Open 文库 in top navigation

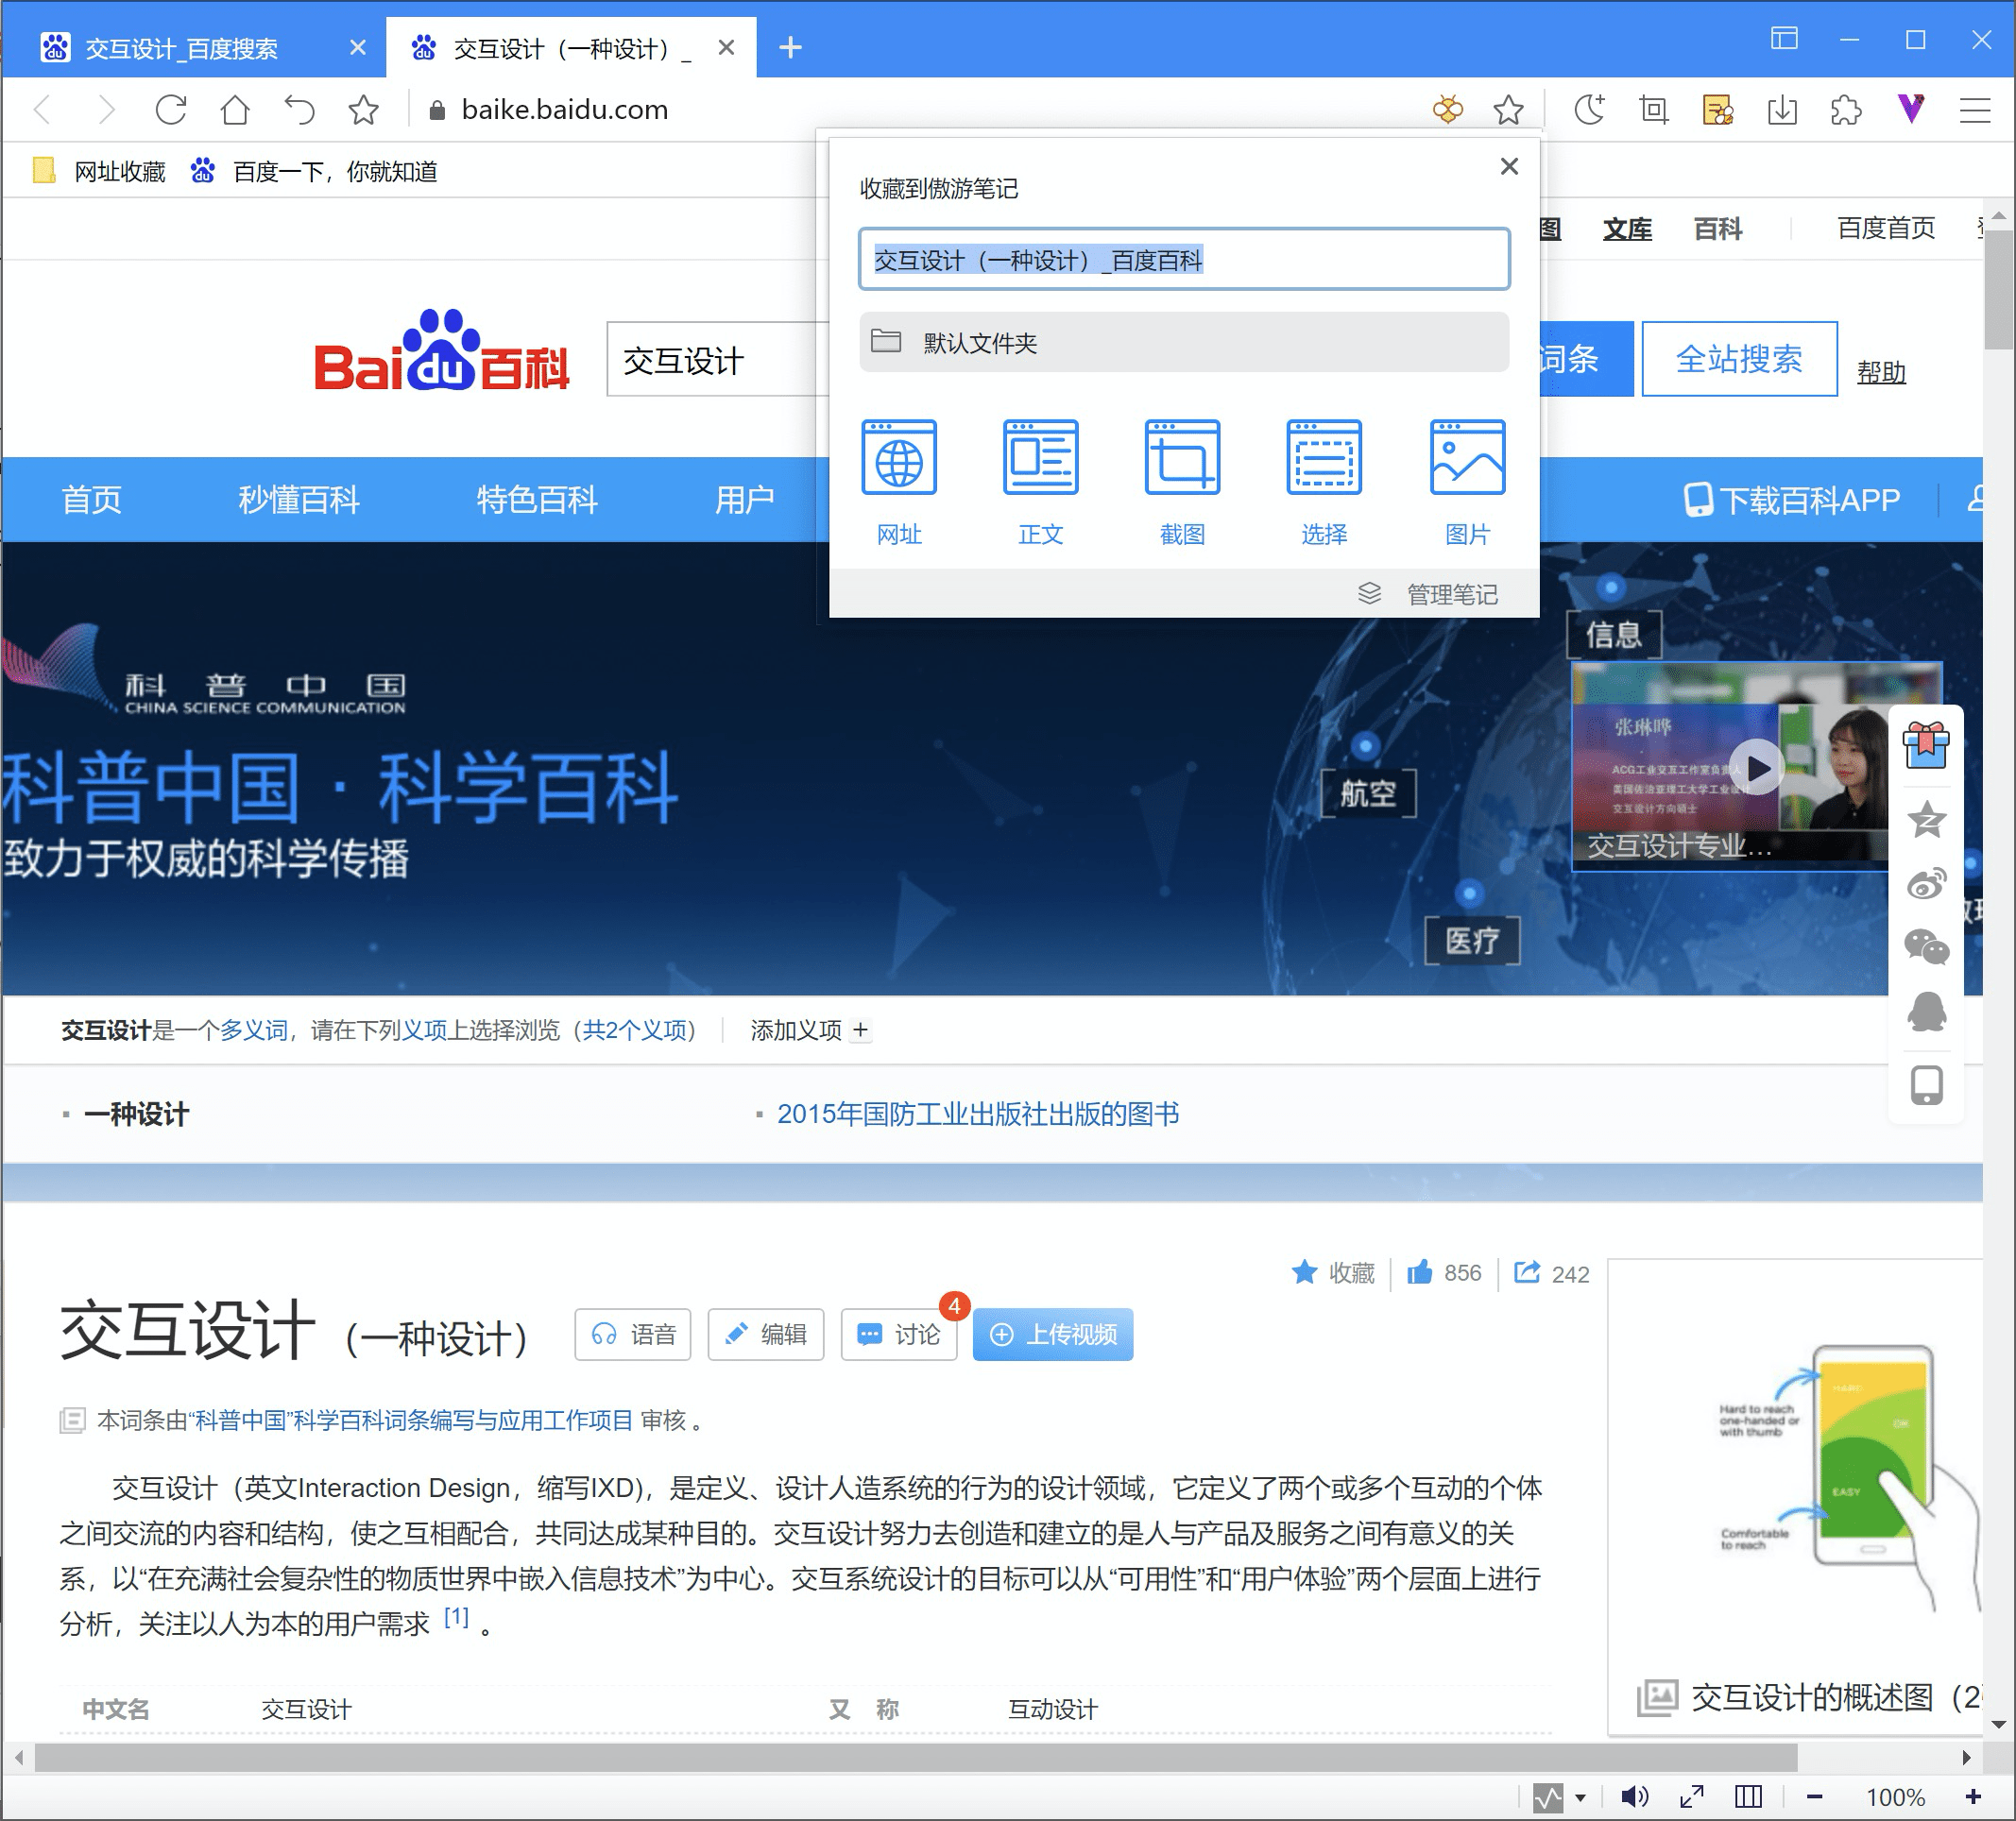(x=1627, y=229)
